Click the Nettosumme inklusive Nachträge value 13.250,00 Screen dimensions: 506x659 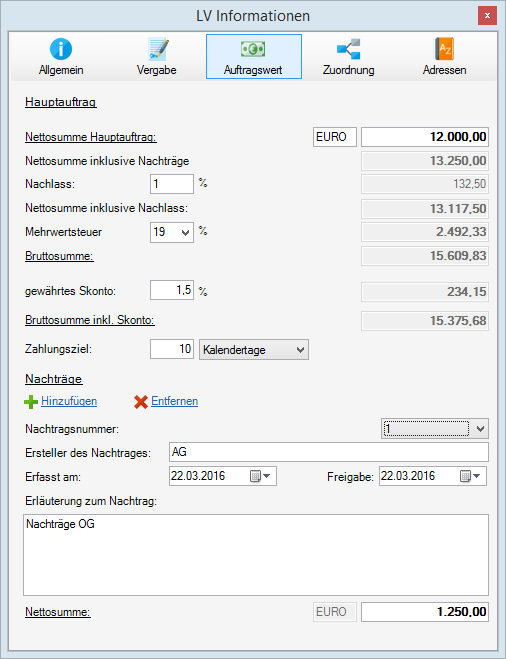point(425,161)
